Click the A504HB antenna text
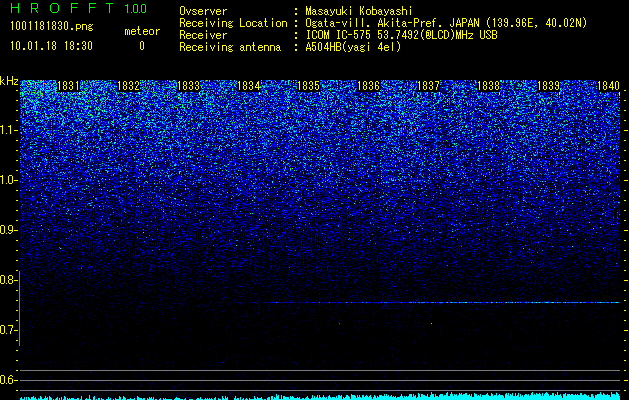 coord(353,47)
